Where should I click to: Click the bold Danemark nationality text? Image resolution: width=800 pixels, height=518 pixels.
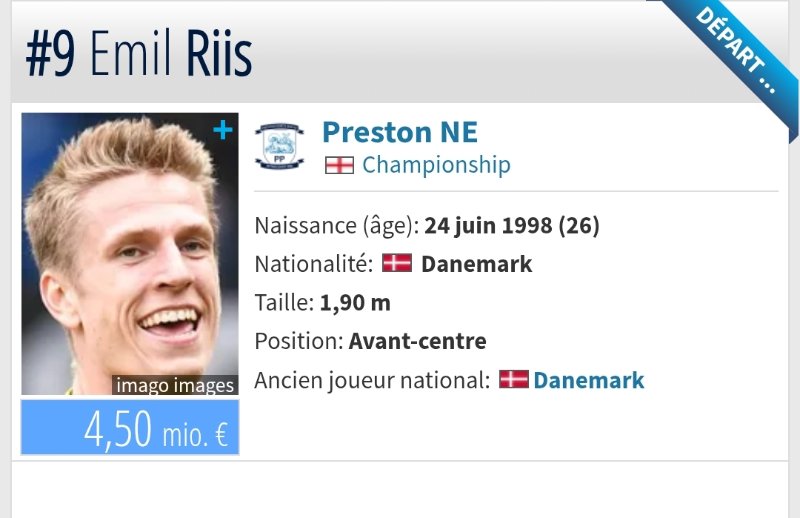pyautogui.click(x=476, y=264)
